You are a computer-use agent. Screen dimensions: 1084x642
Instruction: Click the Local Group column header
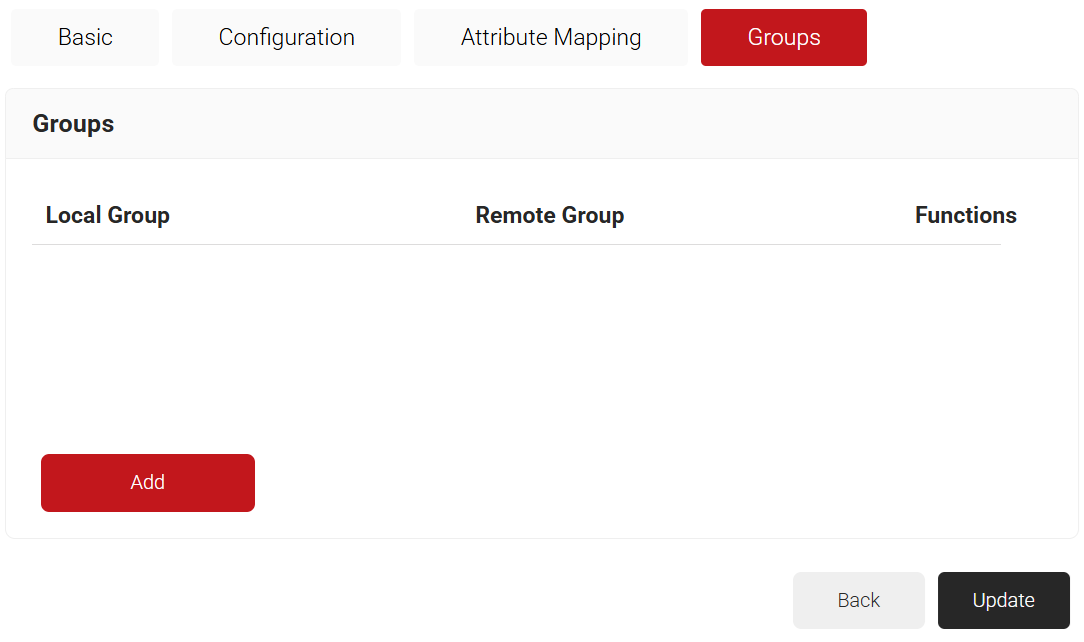pyautogui.click(x=108, y=216)
